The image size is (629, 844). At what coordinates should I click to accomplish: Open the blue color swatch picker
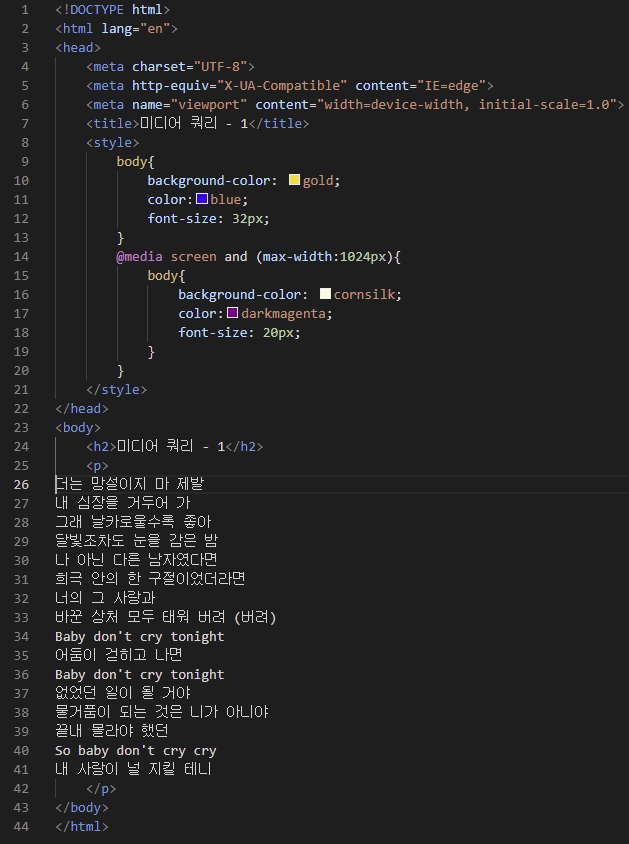(x=202, y=199)
